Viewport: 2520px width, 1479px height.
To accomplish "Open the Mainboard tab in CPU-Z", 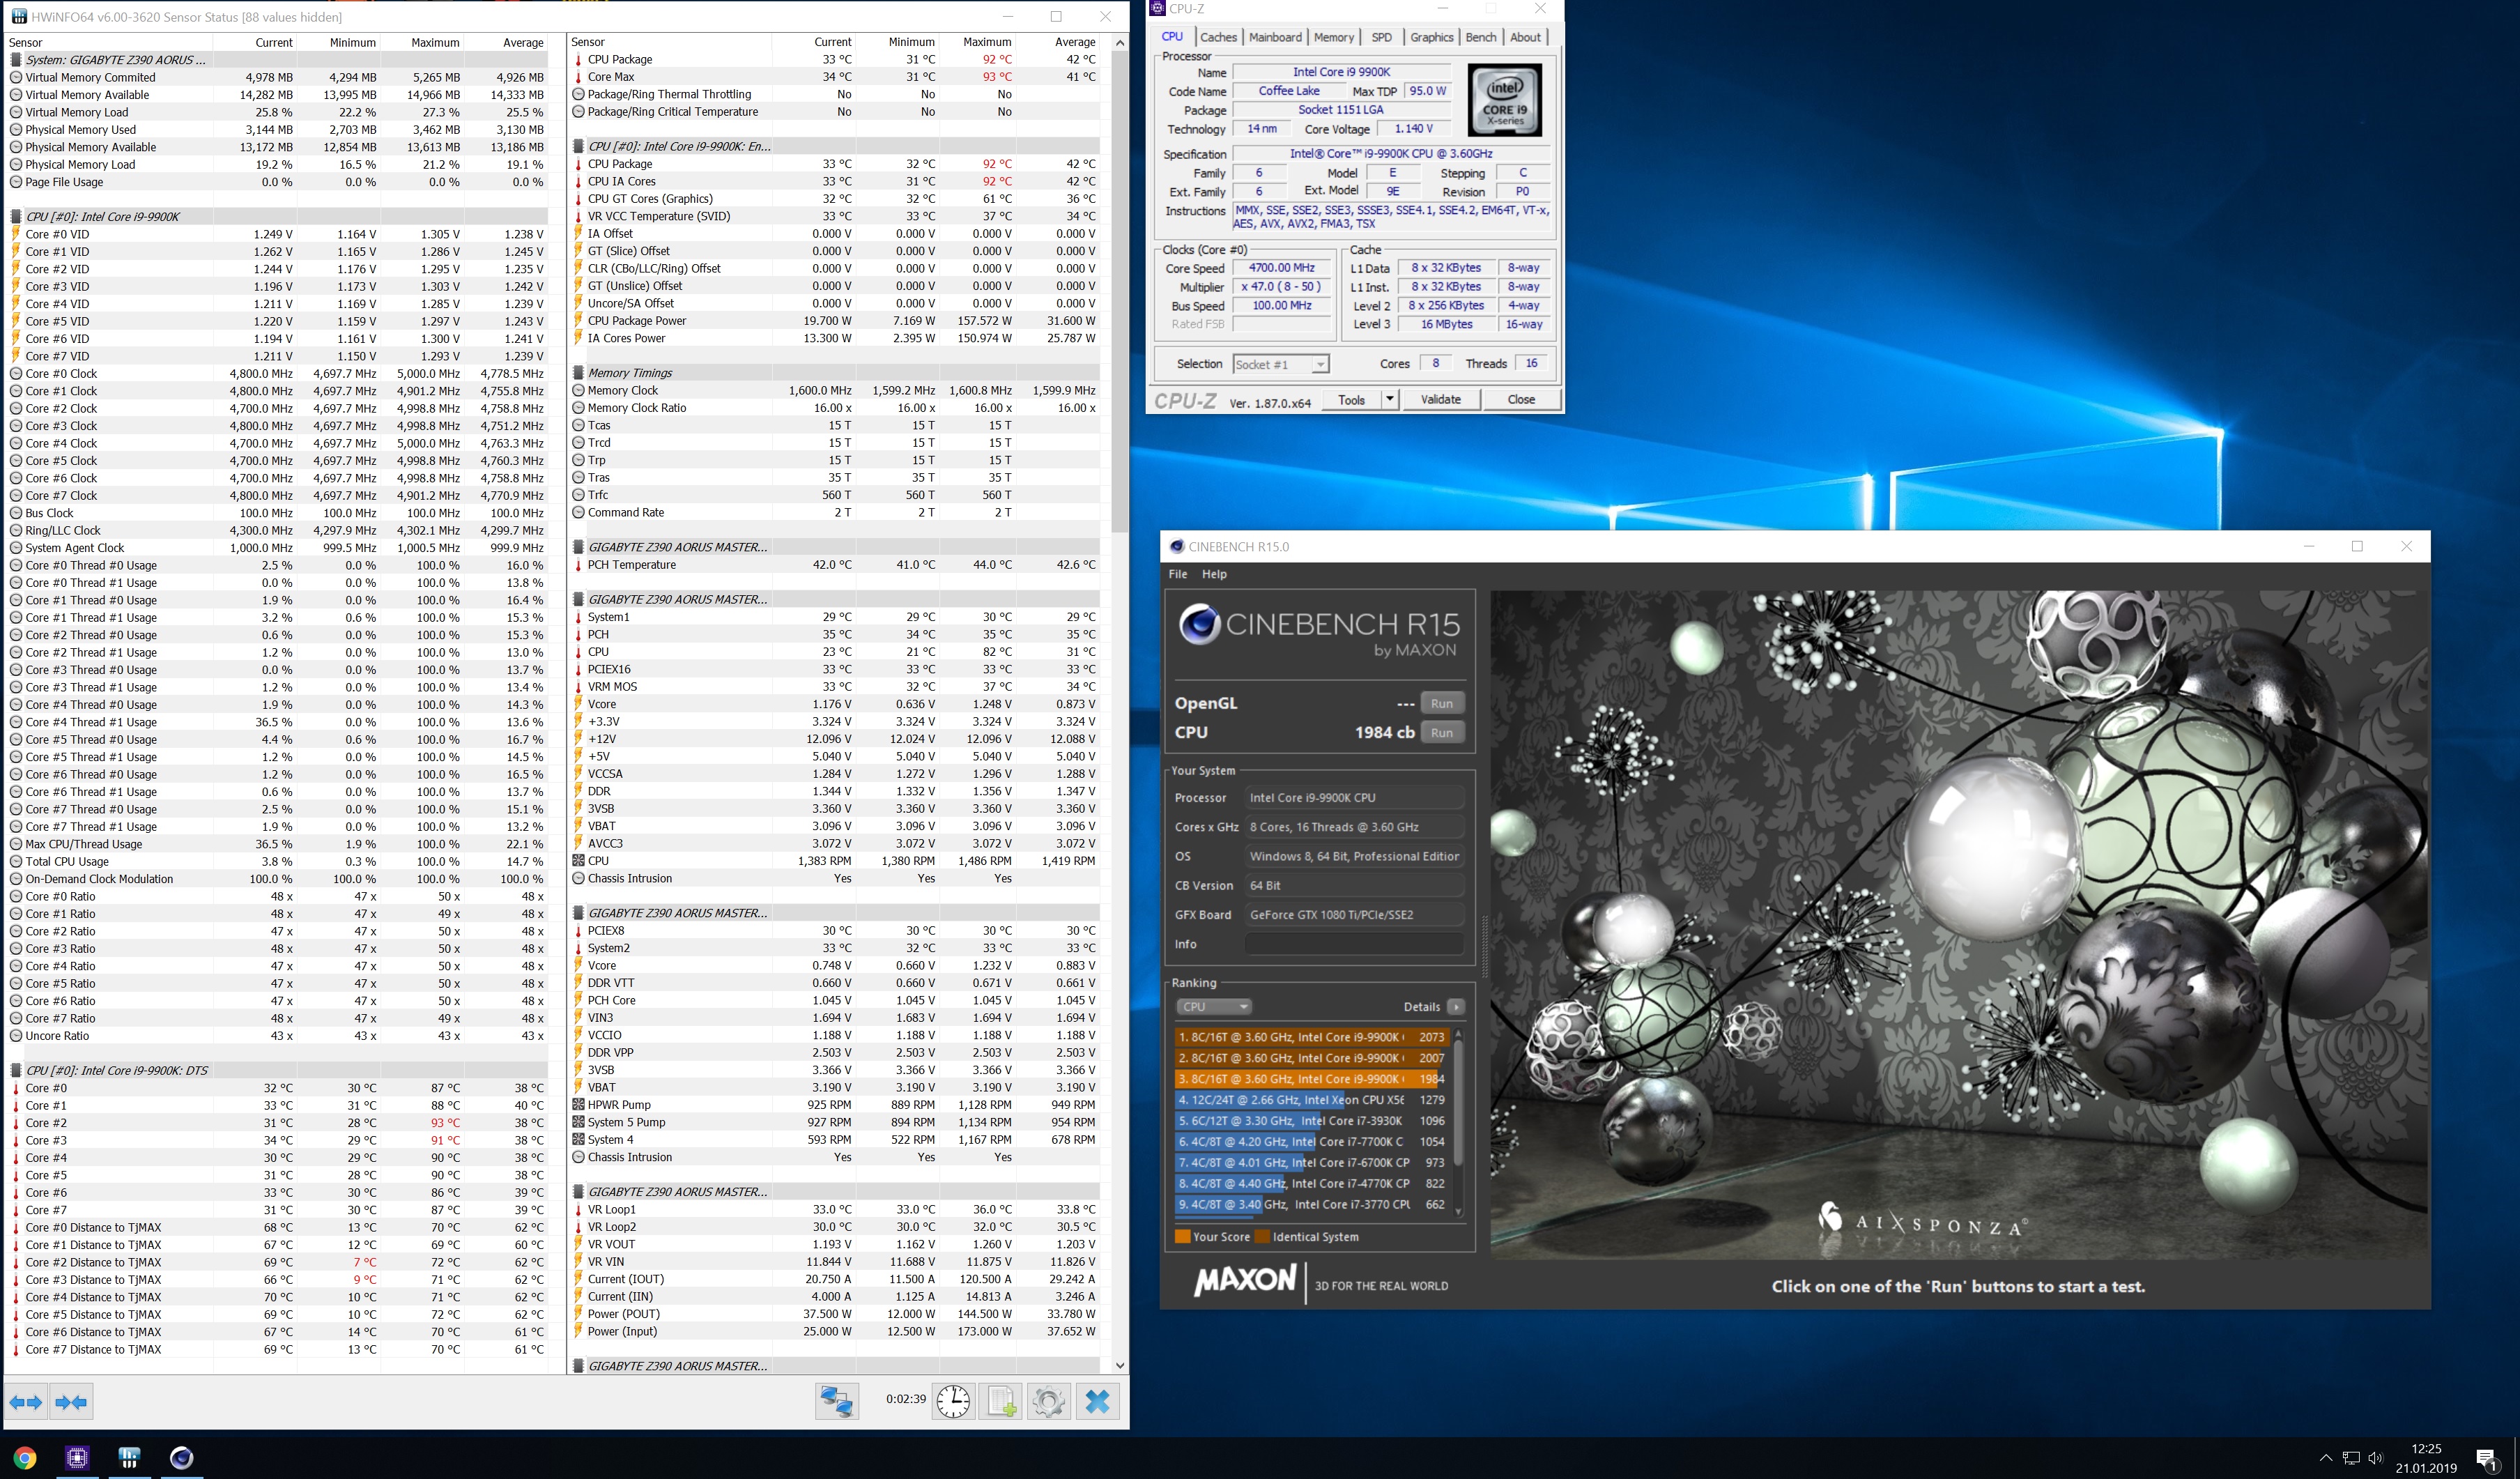I will pos(1275,37).
